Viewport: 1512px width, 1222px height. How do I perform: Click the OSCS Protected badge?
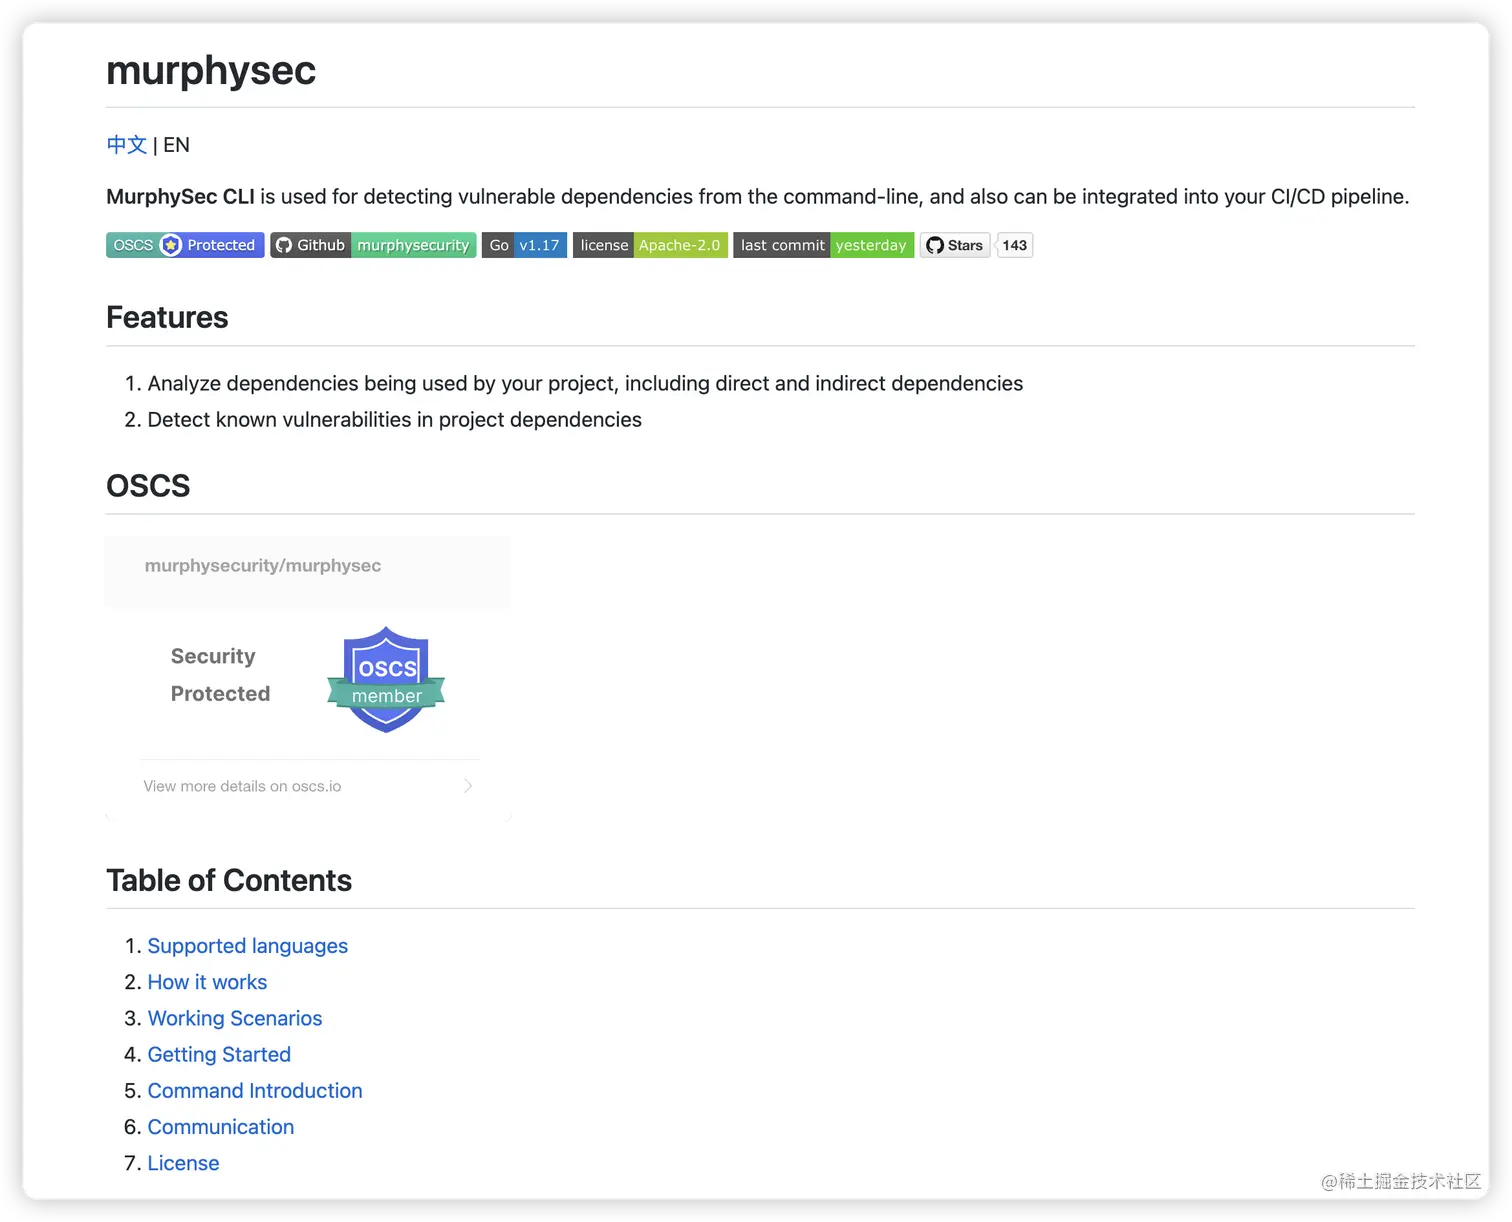click(x=185, y=245)
